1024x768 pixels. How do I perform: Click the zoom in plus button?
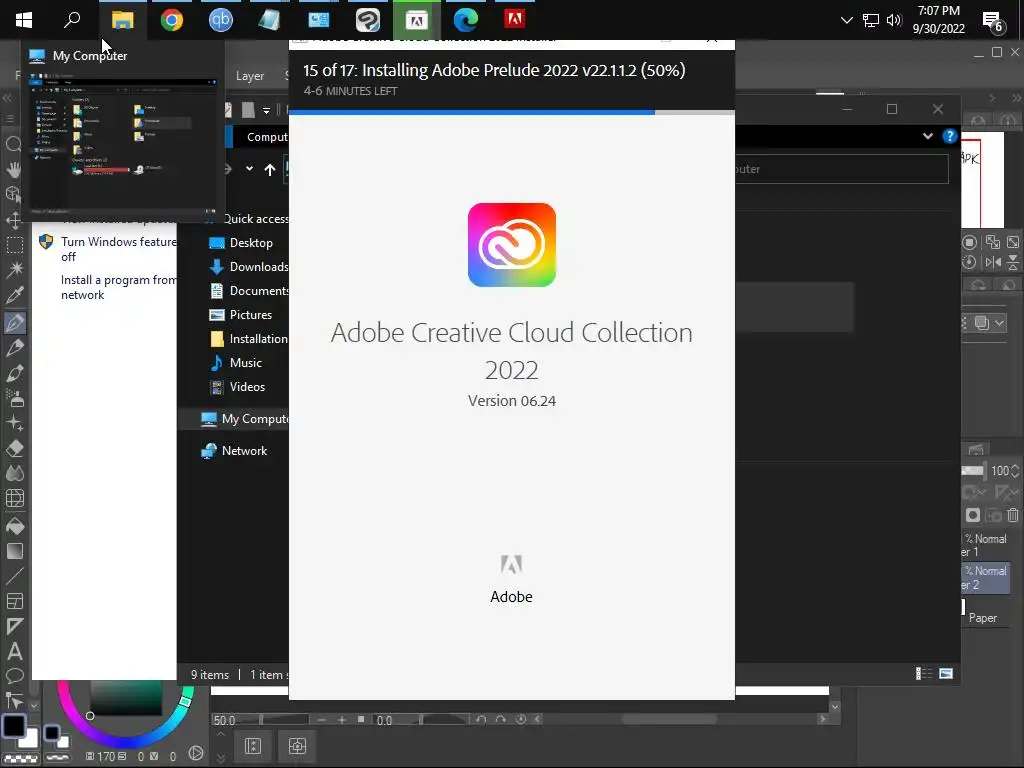click(x=342, y=720)
